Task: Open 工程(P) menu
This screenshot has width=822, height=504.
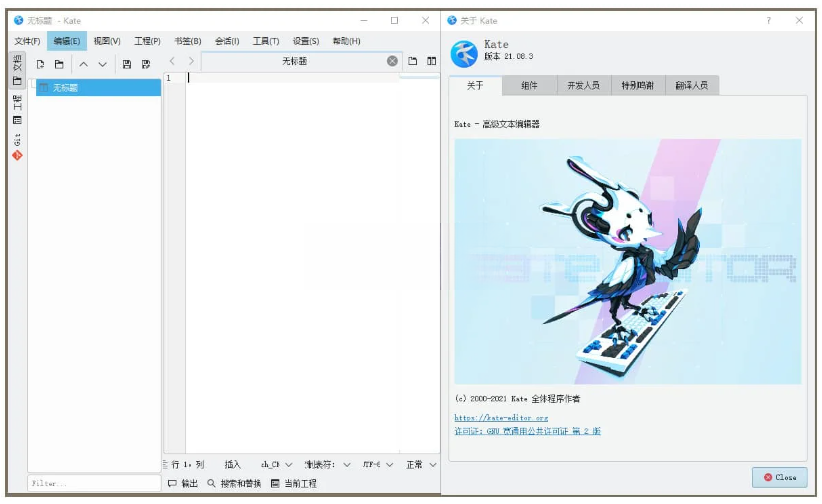Action: pyautogui.click(x=147, y=41)
